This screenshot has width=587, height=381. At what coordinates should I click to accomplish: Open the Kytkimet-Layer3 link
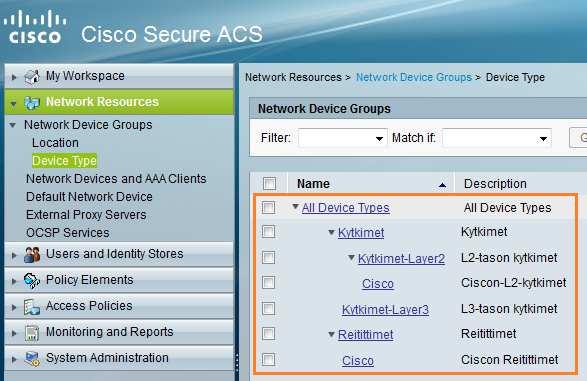click(385, 310)
